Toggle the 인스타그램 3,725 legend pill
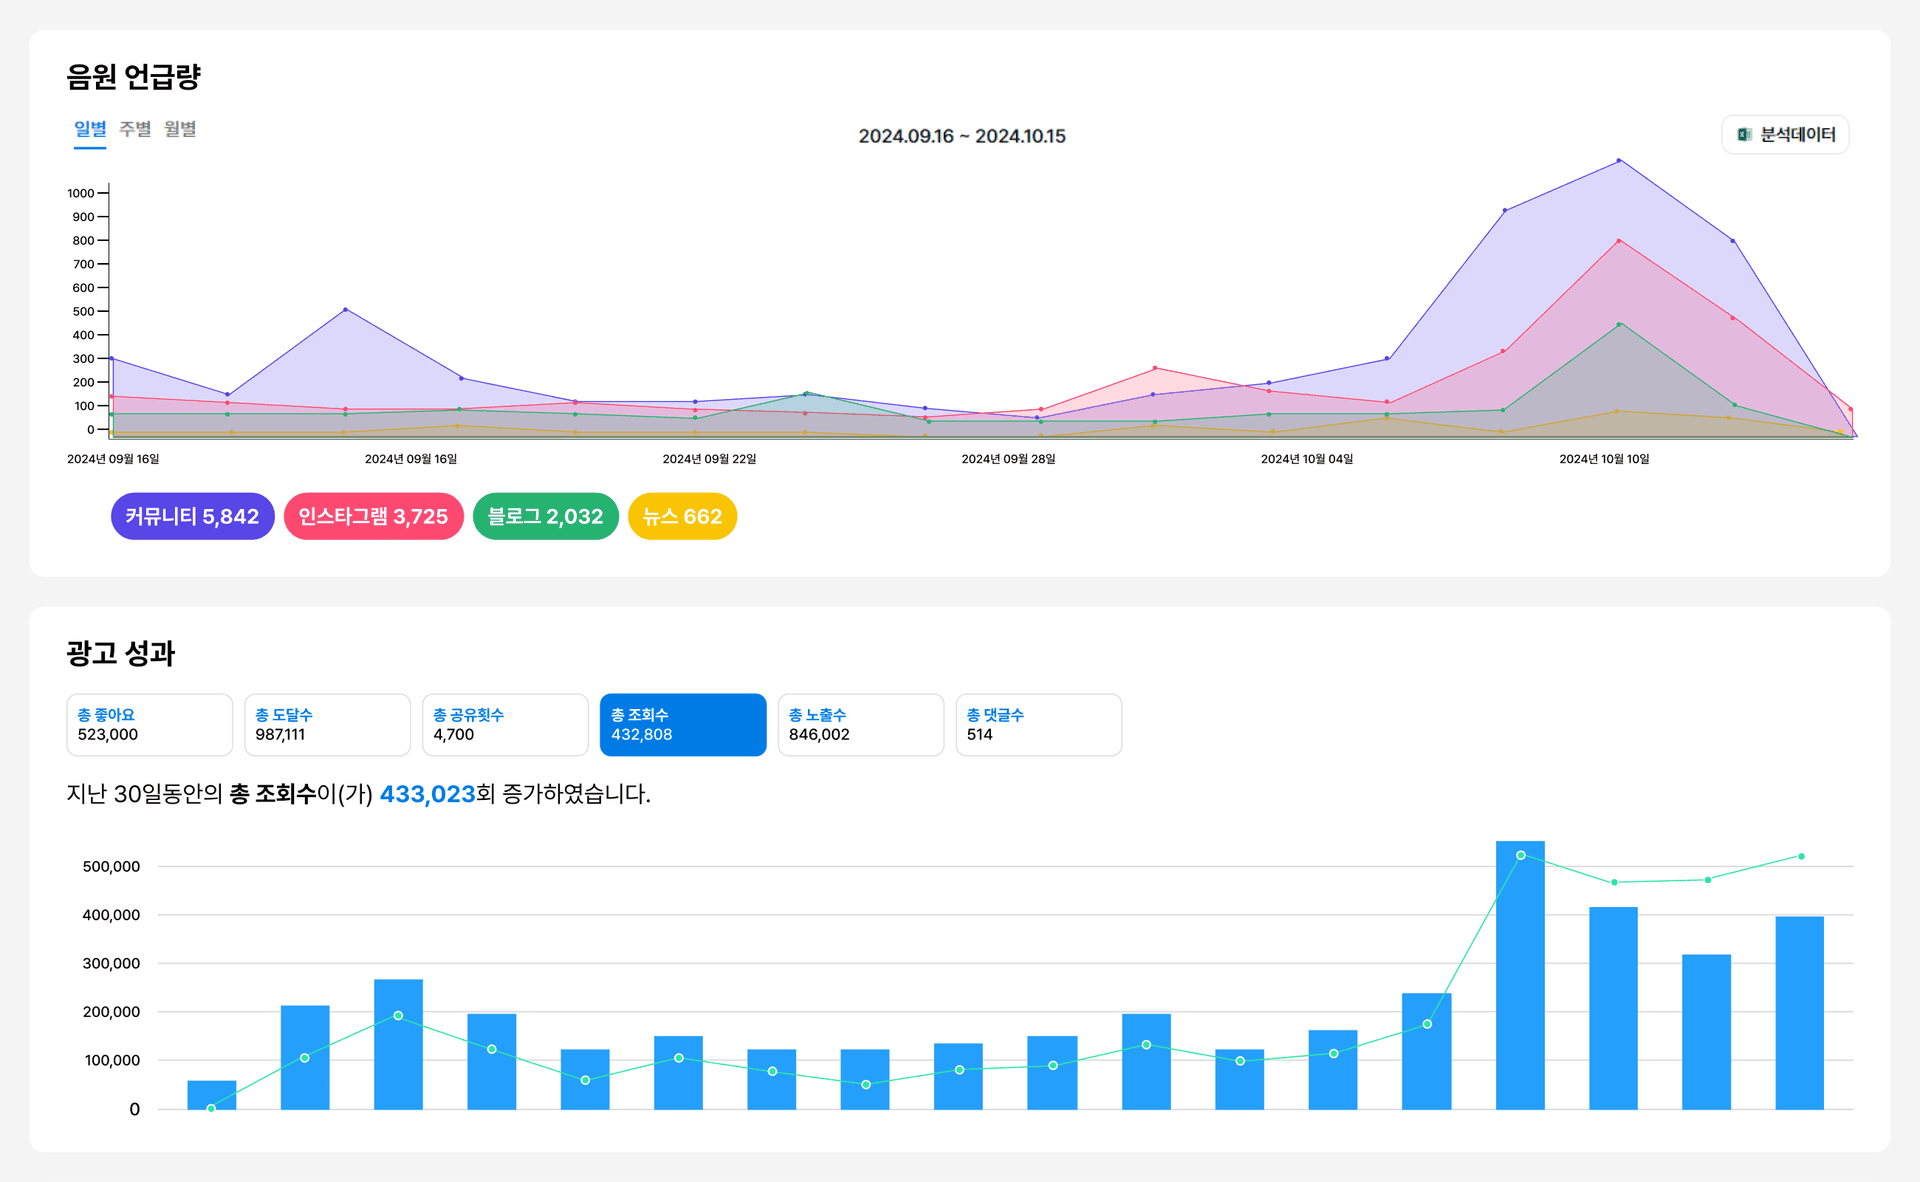Image resolution: width=1920 pixels, height=1182 pixels. pos(373,516)
